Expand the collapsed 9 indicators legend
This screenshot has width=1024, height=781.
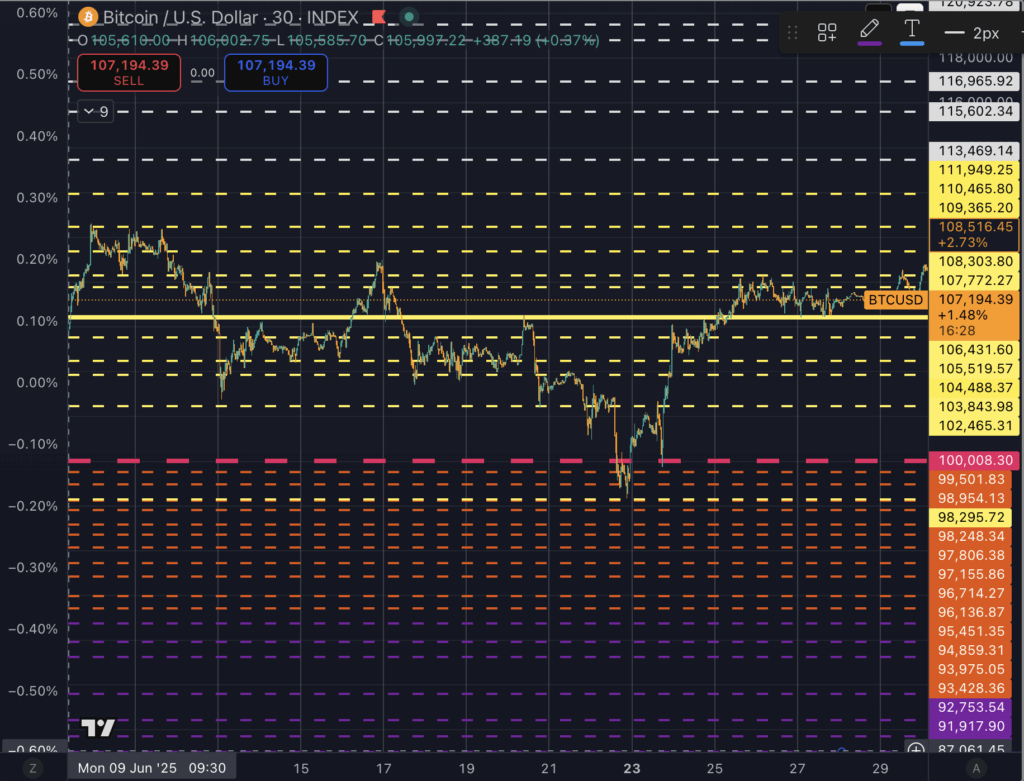(97, 112)
